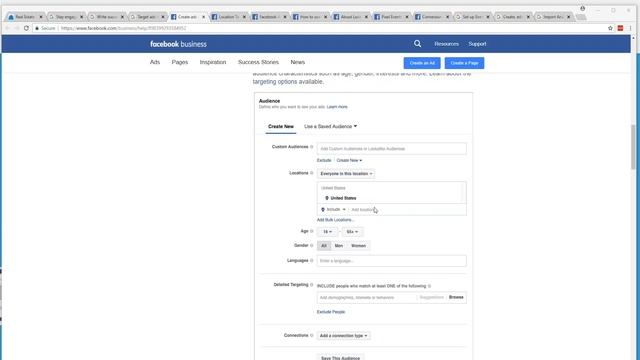
Task: Click the Custom Audiences input field
Action: click(x=391, y=149)
